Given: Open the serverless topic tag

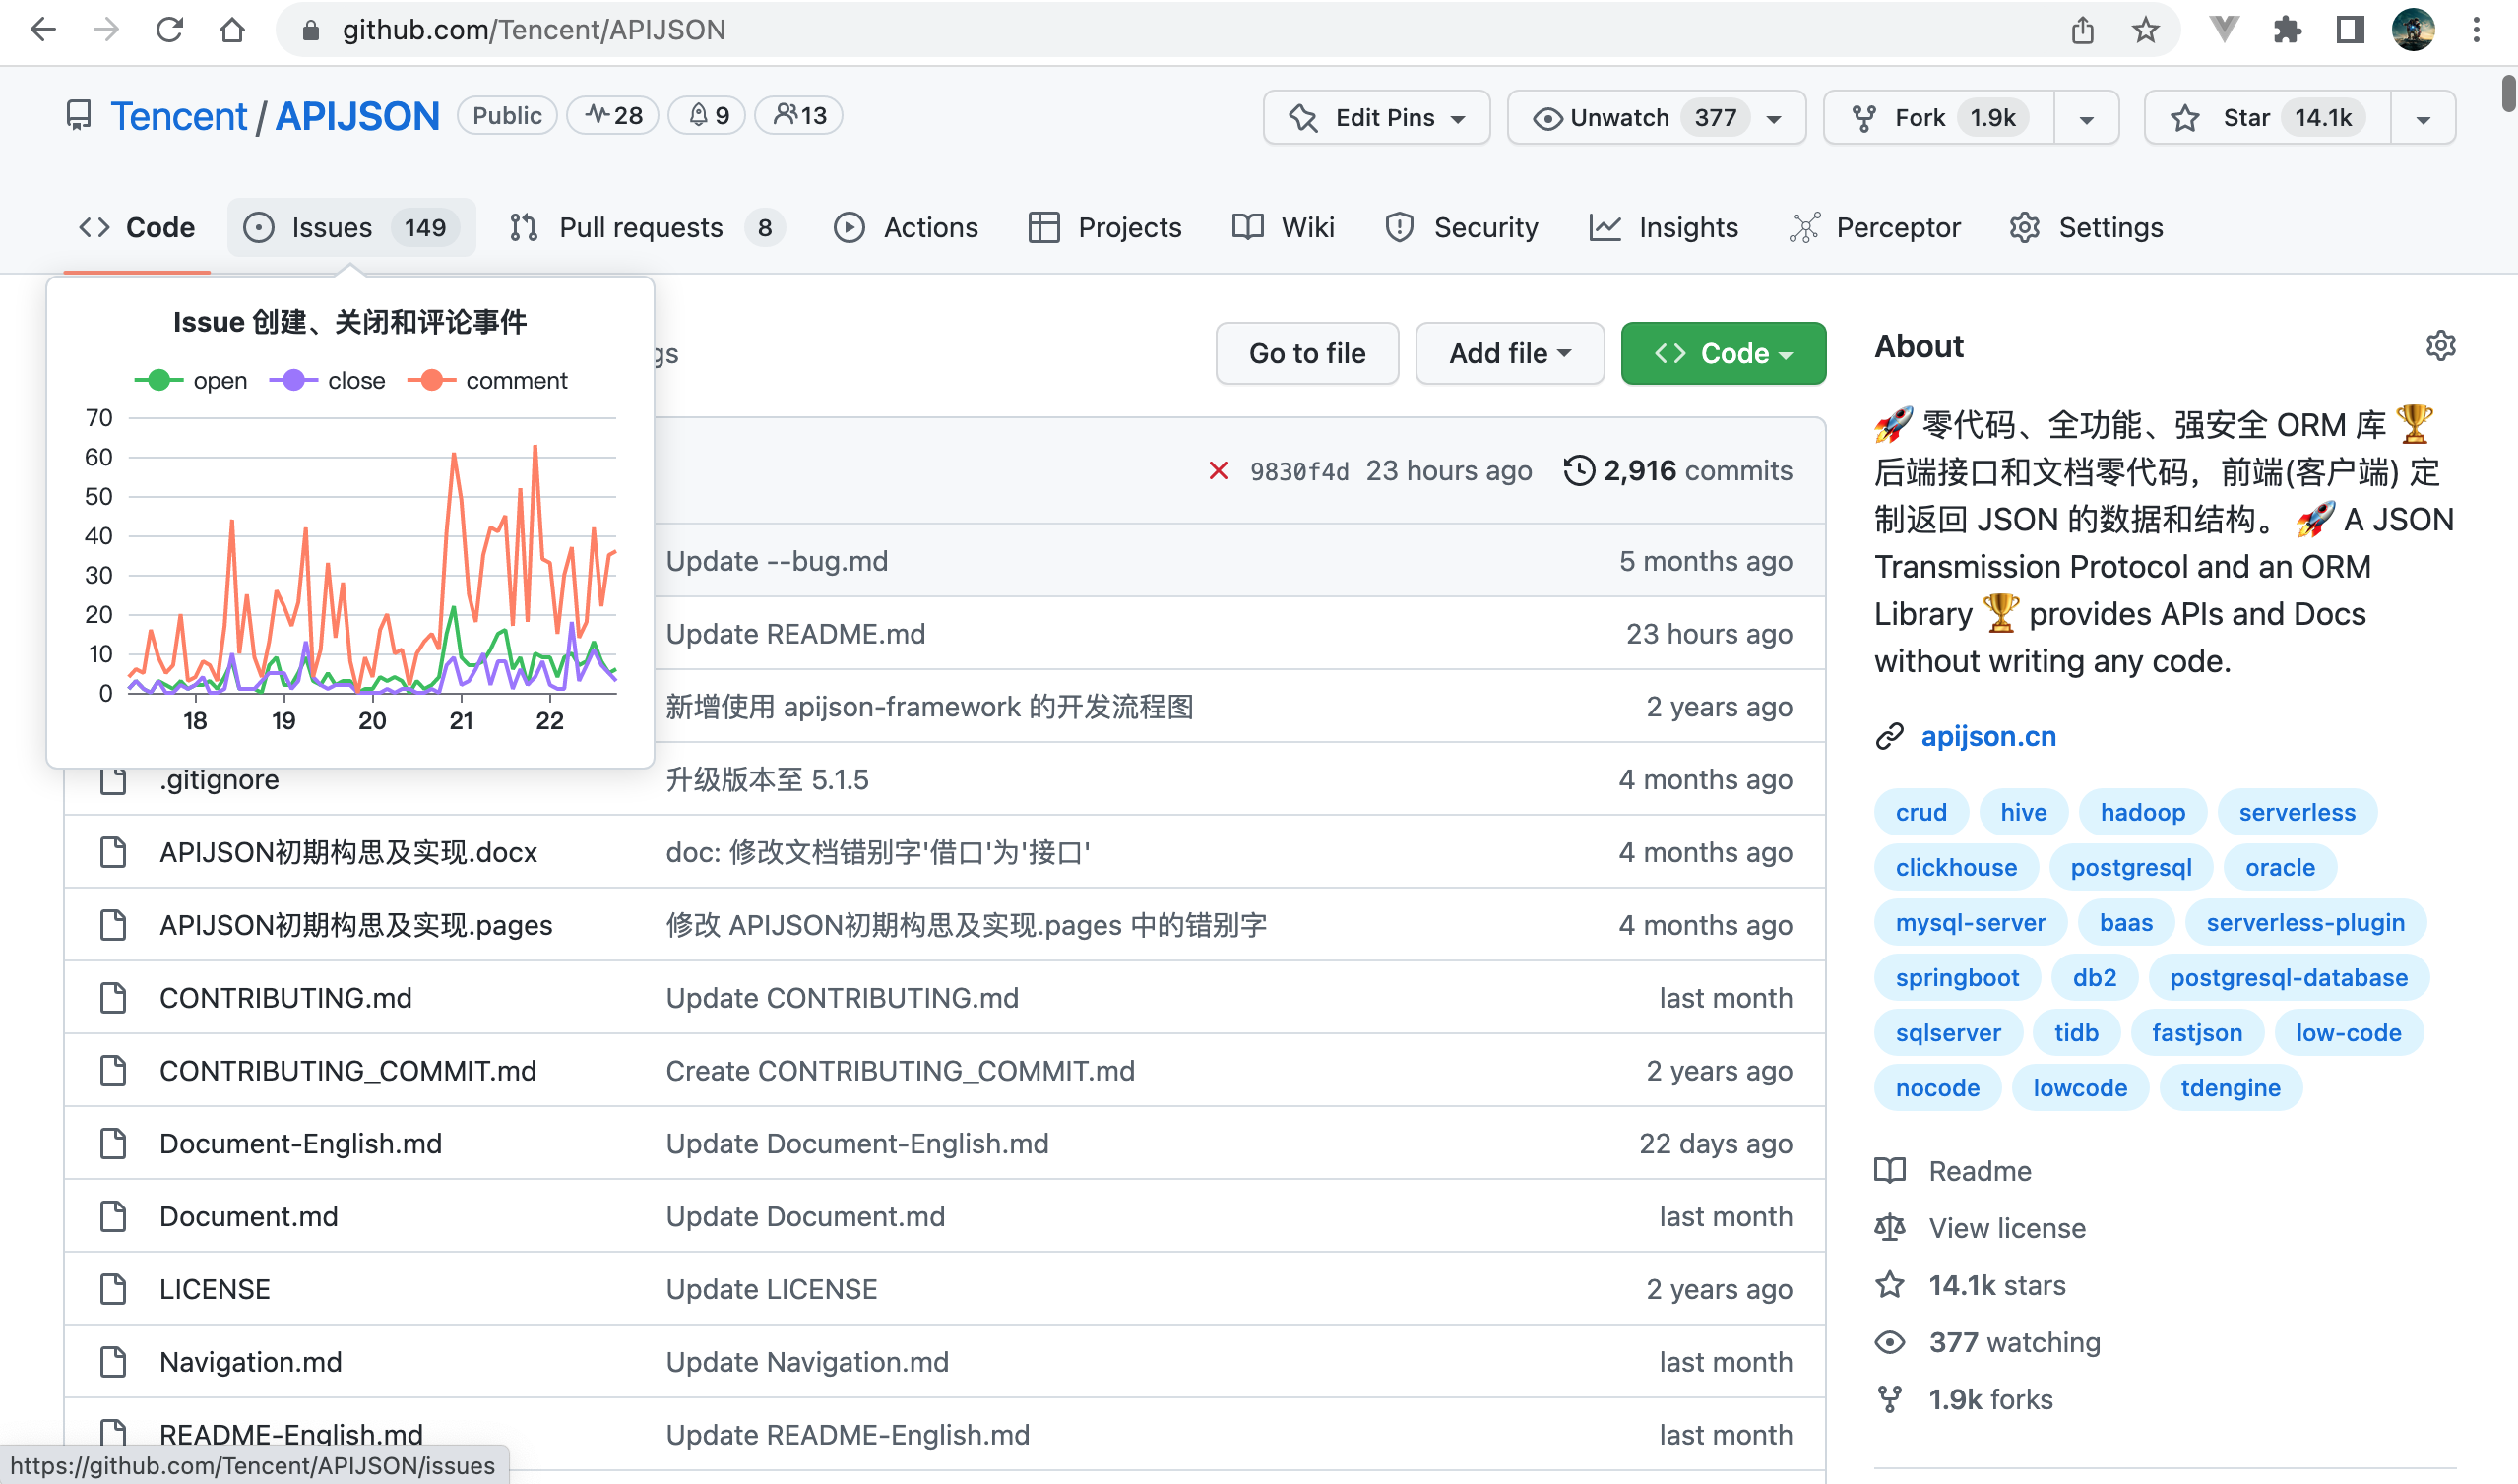Looking at the screenshot, I should [2296, 812].
